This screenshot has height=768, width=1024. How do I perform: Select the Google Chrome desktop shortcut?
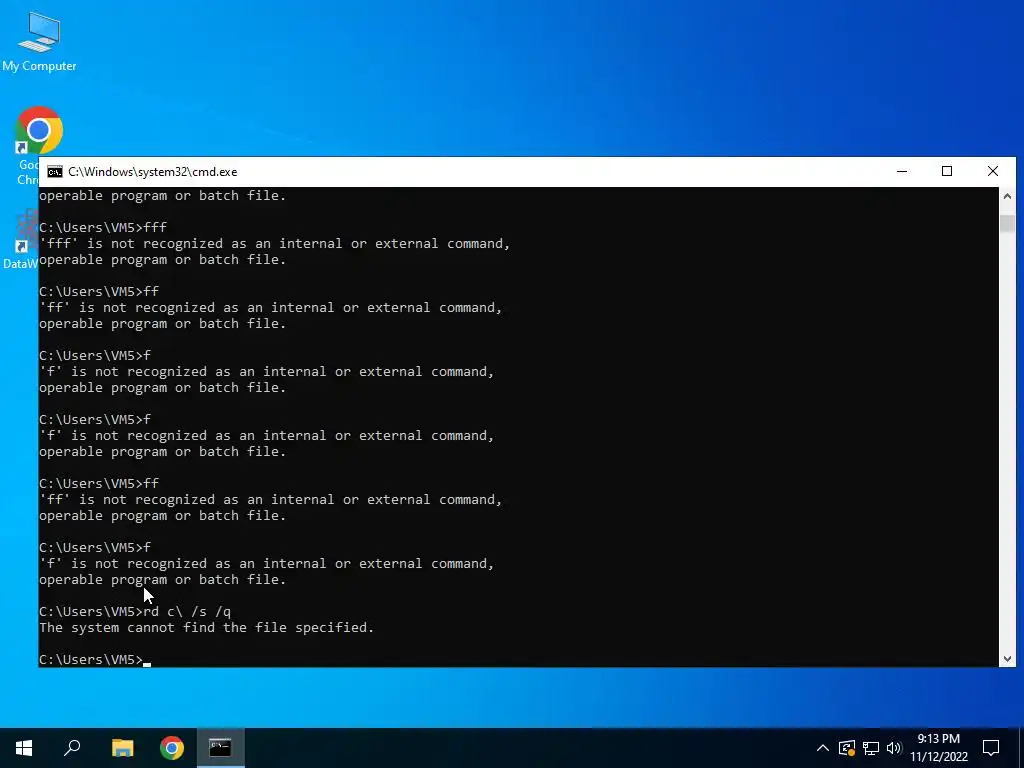[x=38, y=131]
